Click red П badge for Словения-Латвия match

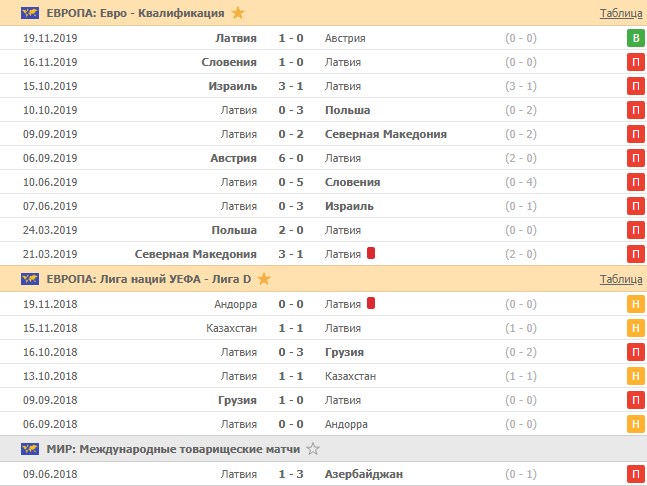(x=634, y=62)
